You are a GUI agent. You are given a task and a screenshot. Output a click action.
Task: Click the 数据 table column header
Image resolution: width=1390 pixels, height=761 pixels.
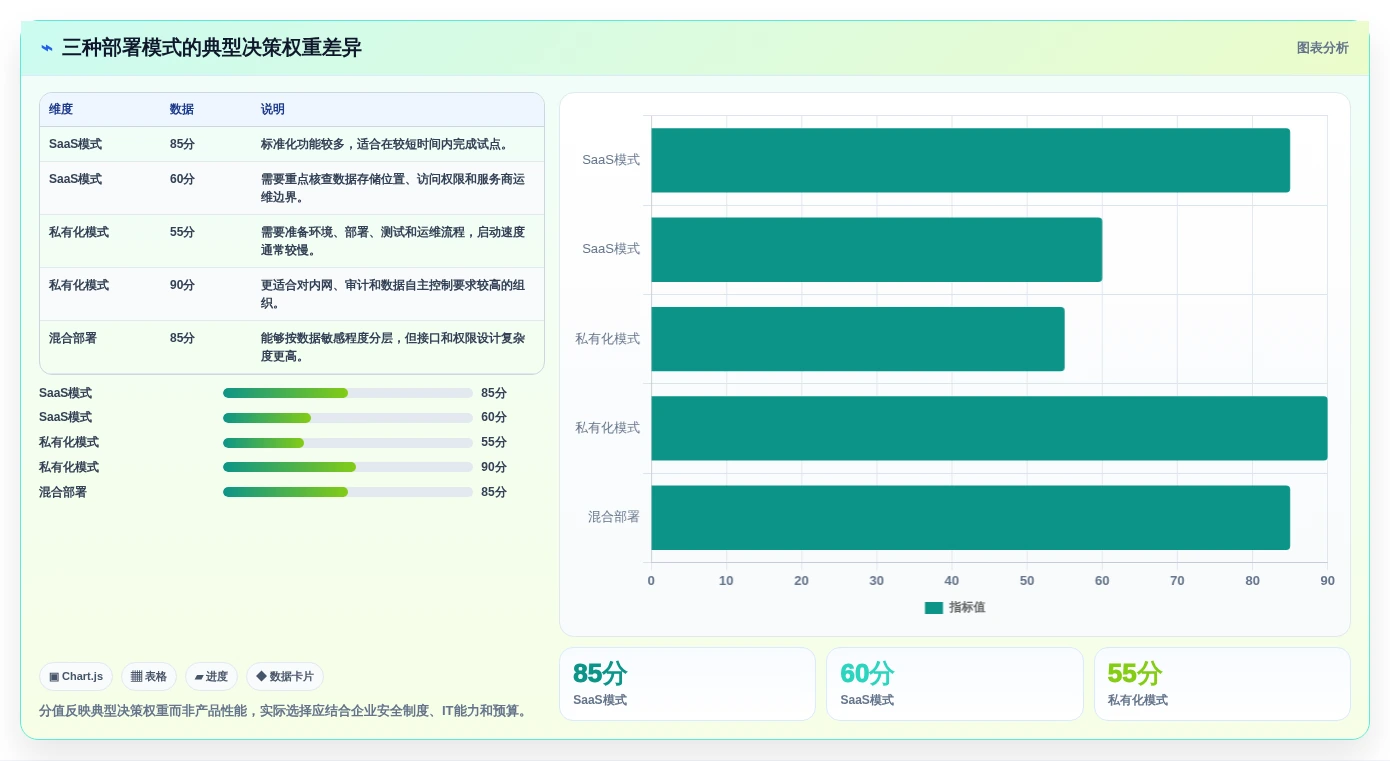182,110
